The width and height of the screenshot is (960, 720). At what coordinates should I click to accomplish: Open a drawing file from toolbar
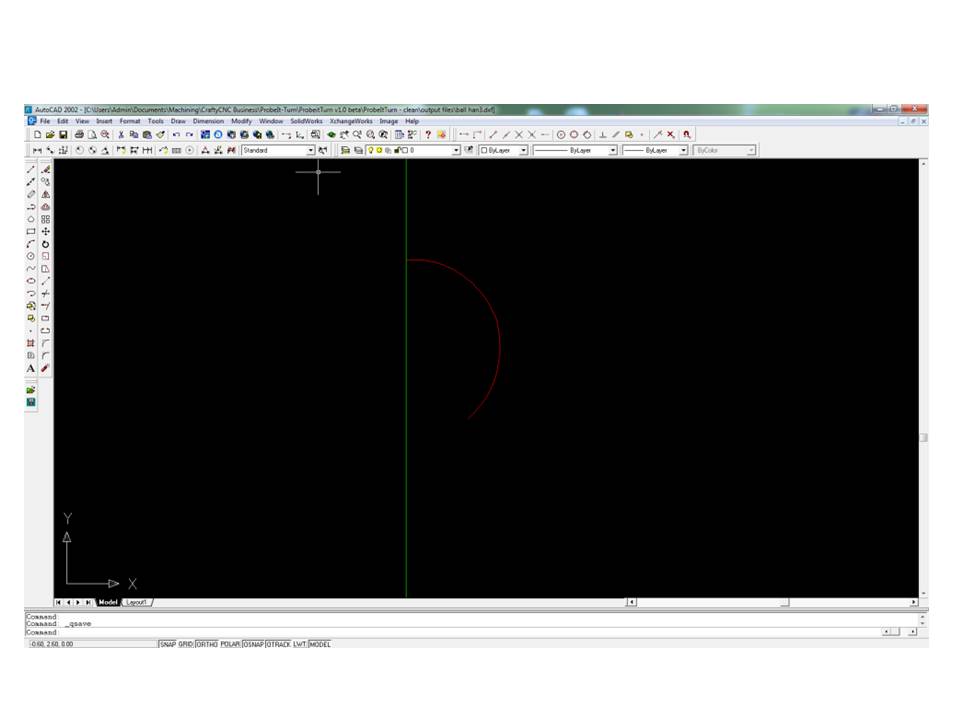coord(50,135)
